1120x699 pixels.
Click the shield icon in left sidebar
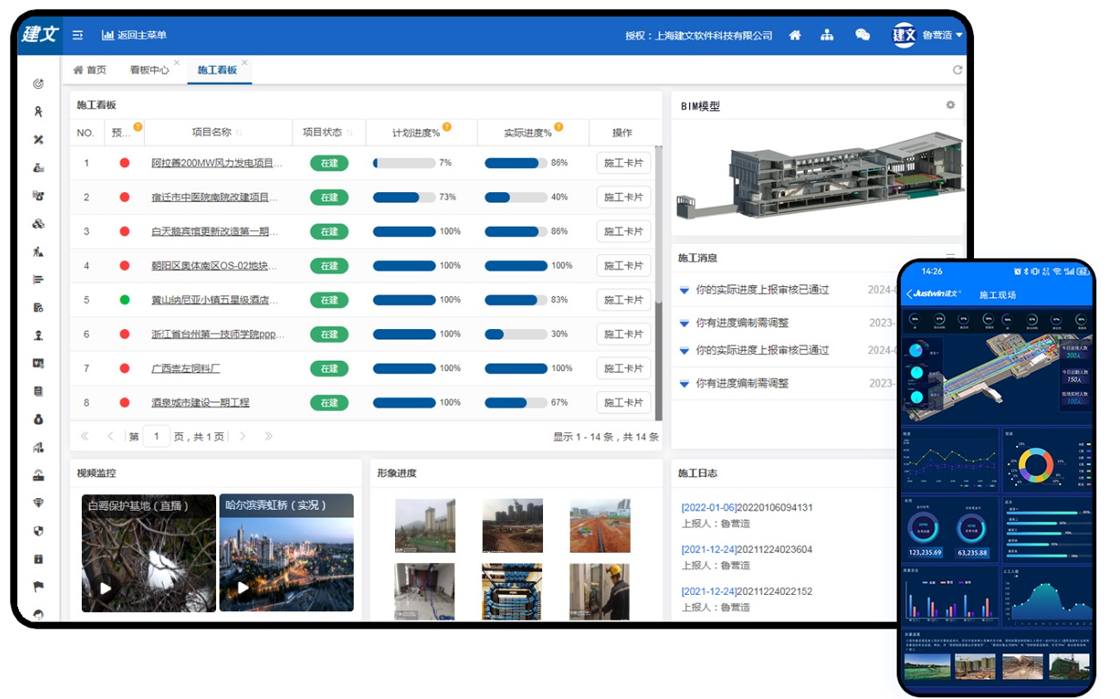[x=39, y=531]
